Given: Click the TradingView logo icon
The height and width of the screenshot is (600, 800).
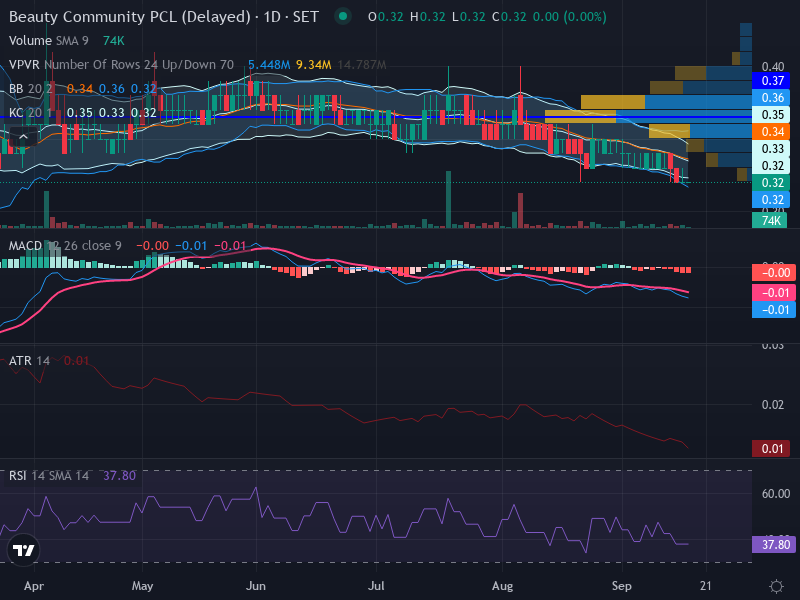Looking at the screenshot, I should tap(23, 550).
